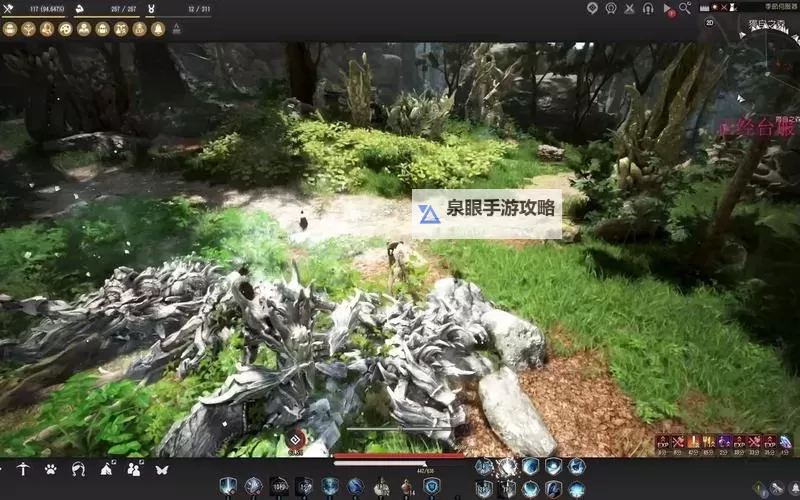Open the medal award icon
The image size is (800, 500).
pos(611,8)
